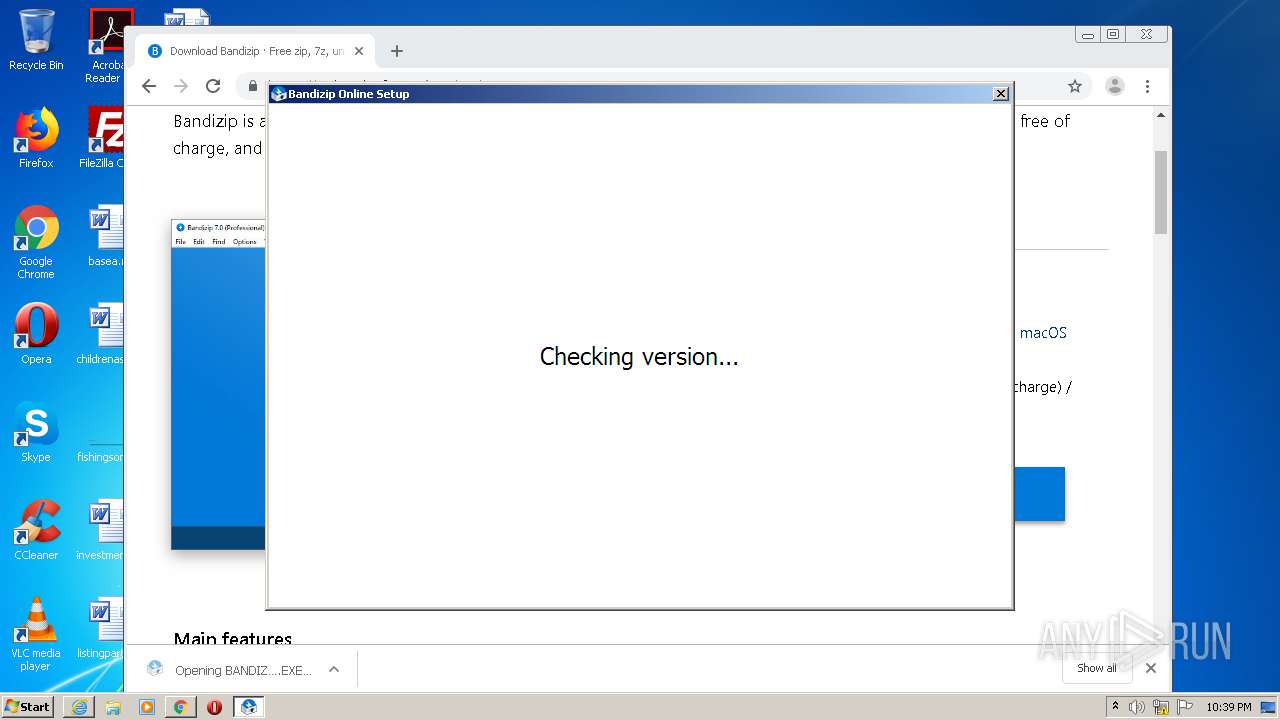Screen dimensions: 1280x720
Task: Open the Opera desktop shortcut
Action: [36, 334]
